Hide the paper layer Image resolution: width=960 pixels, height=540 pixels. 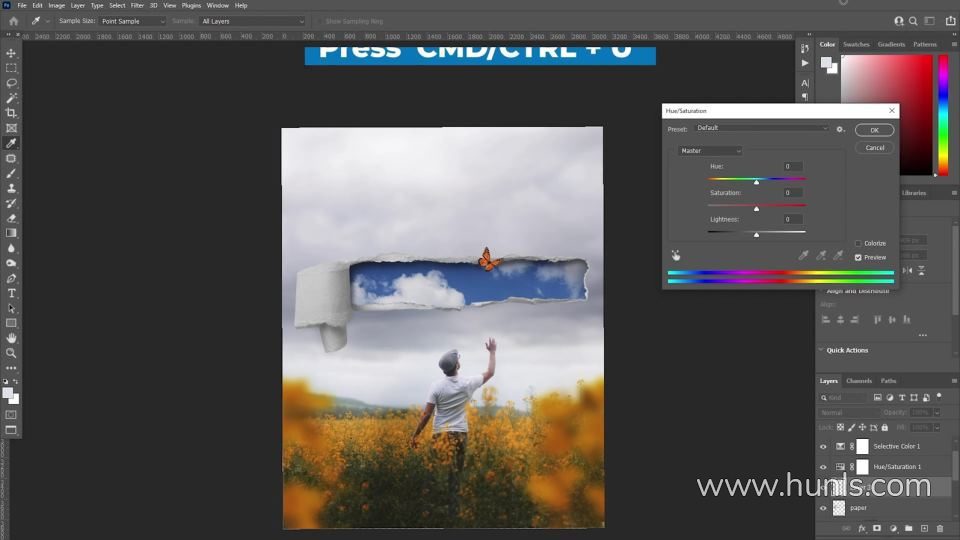(x=823, y=508)
